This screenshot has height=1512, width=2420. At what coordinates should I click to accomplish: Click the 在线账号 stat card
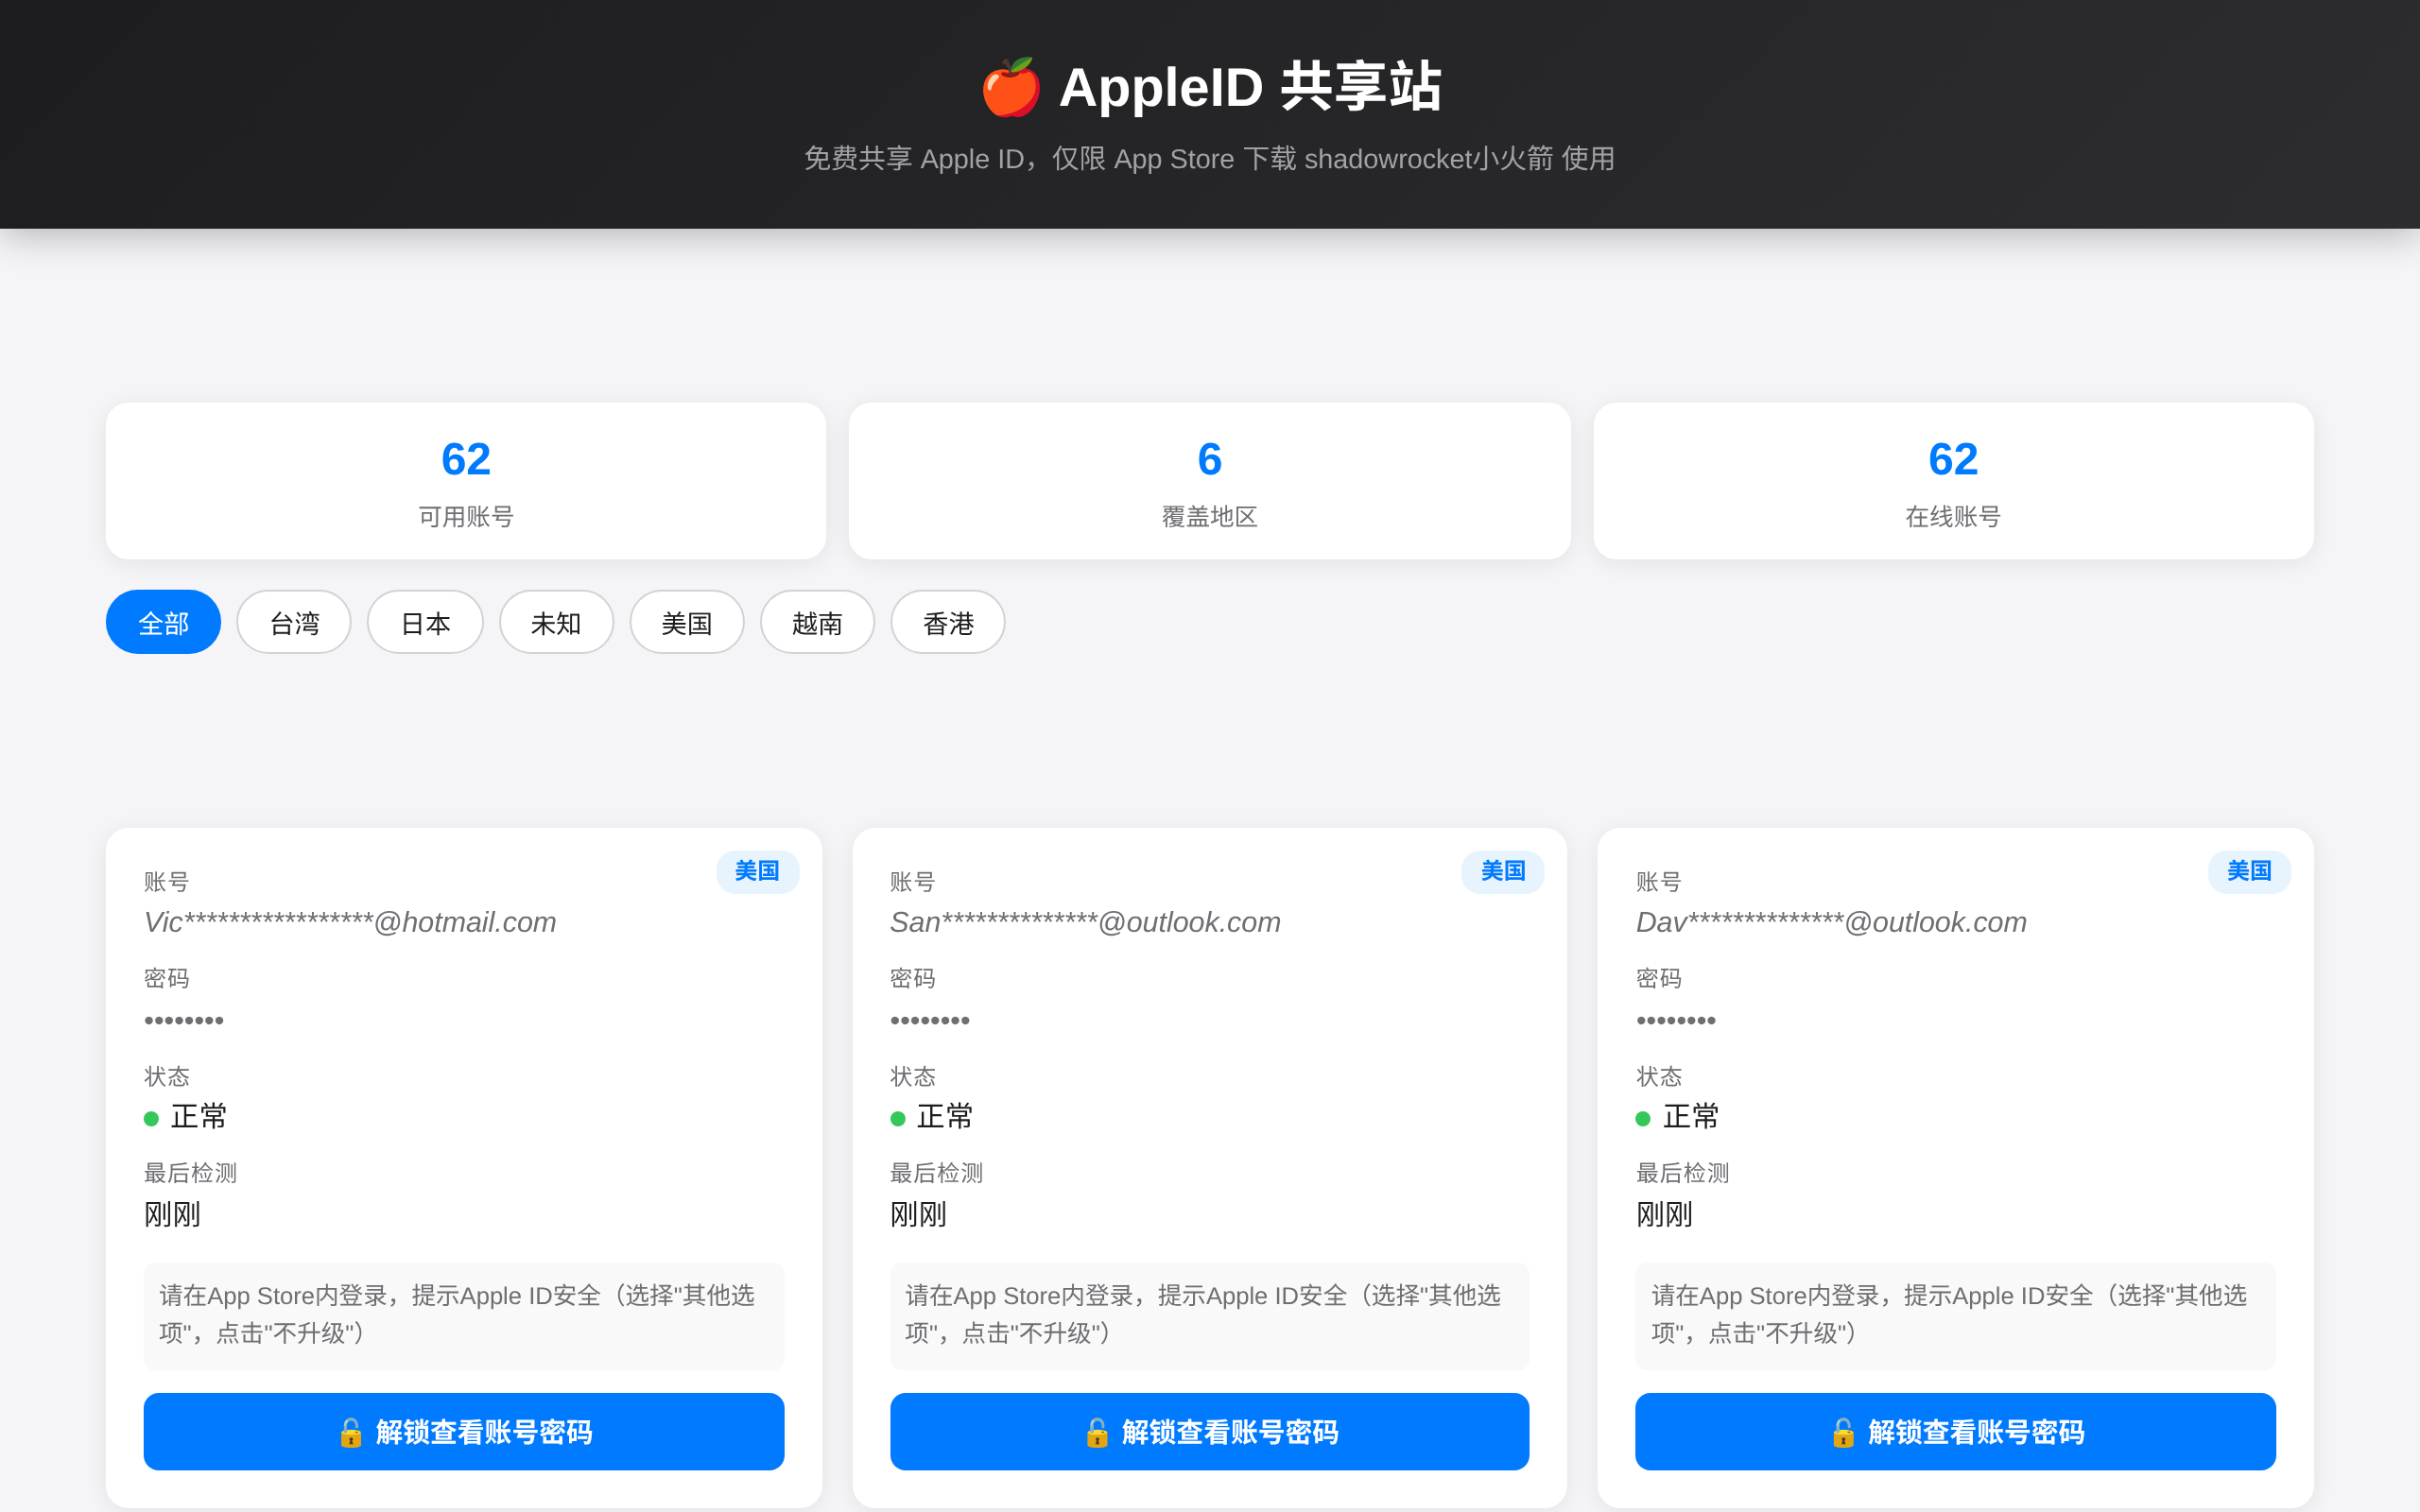(x=1953, y=481)
